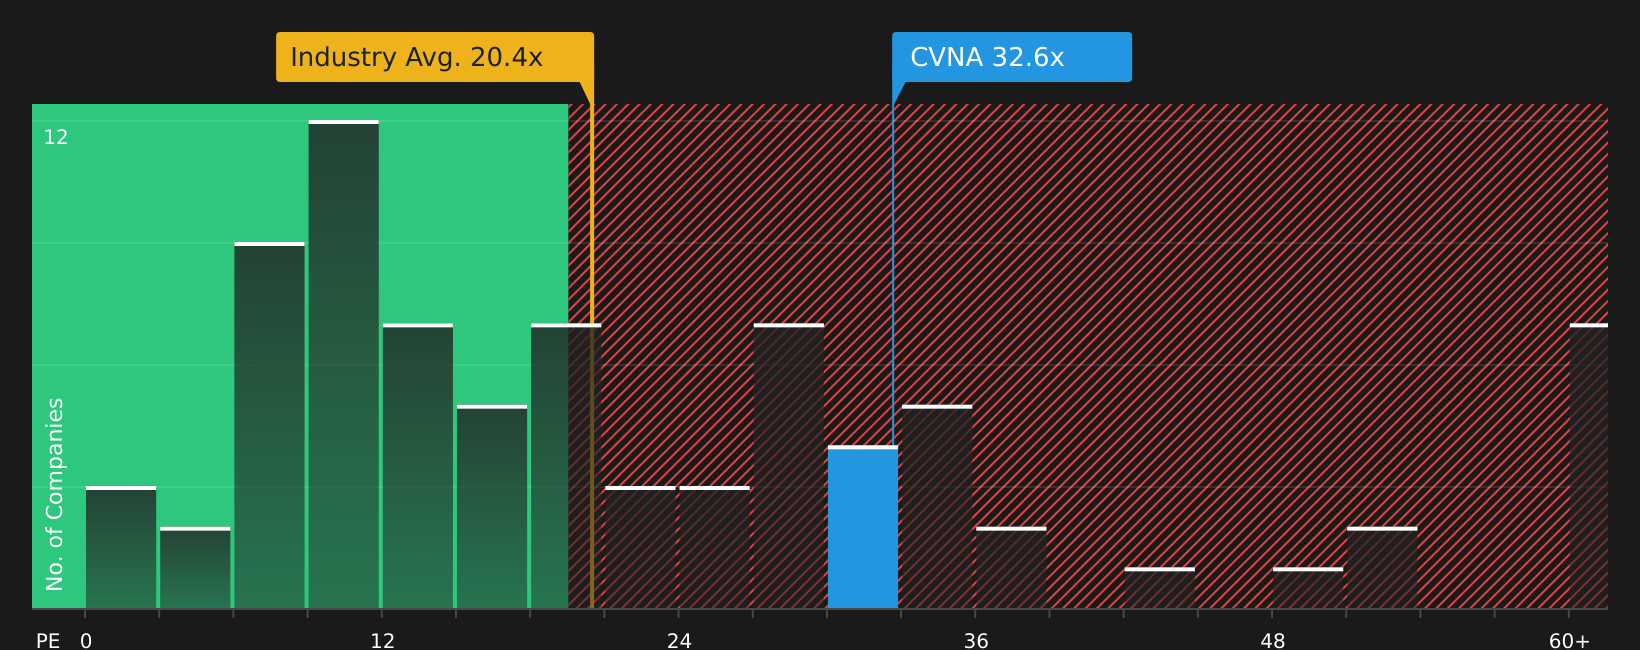Click the x-axis label 48
1640x650 pixels.
click(x=1273, y=641)
